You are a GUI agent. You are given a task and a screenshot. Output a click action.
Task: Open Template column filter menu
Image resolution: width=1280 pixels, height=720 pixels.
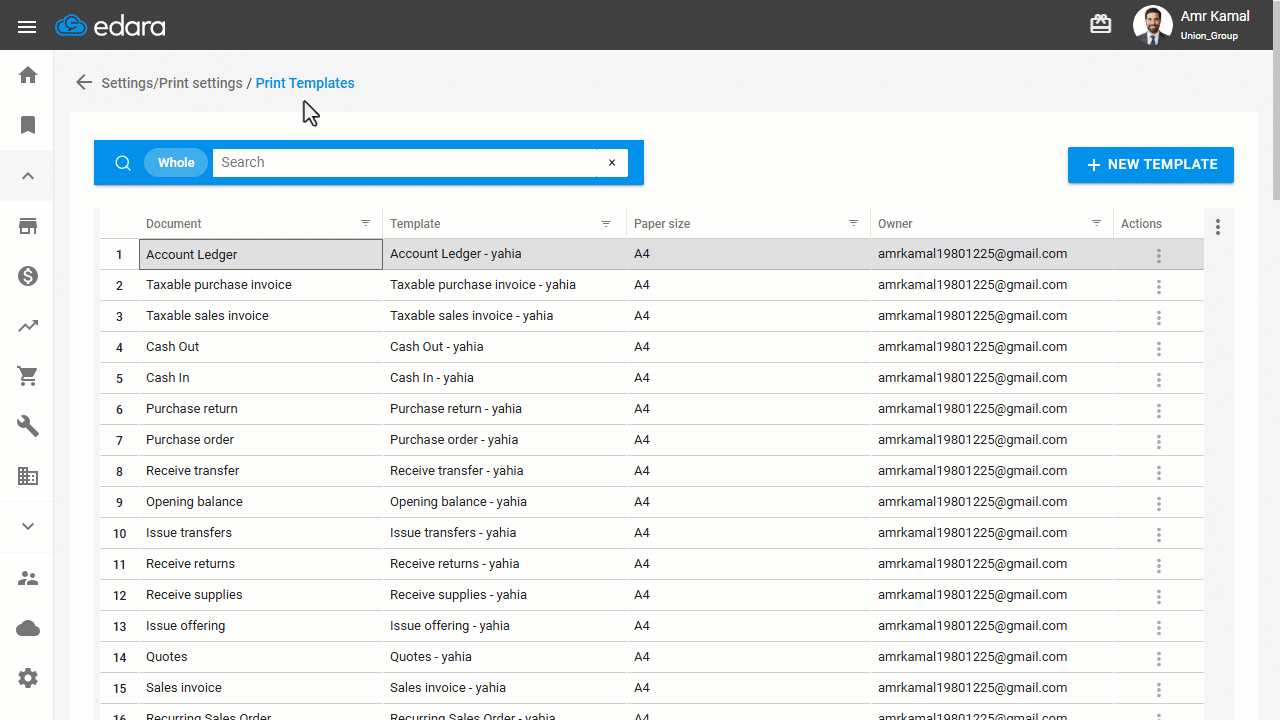(606, 224)
